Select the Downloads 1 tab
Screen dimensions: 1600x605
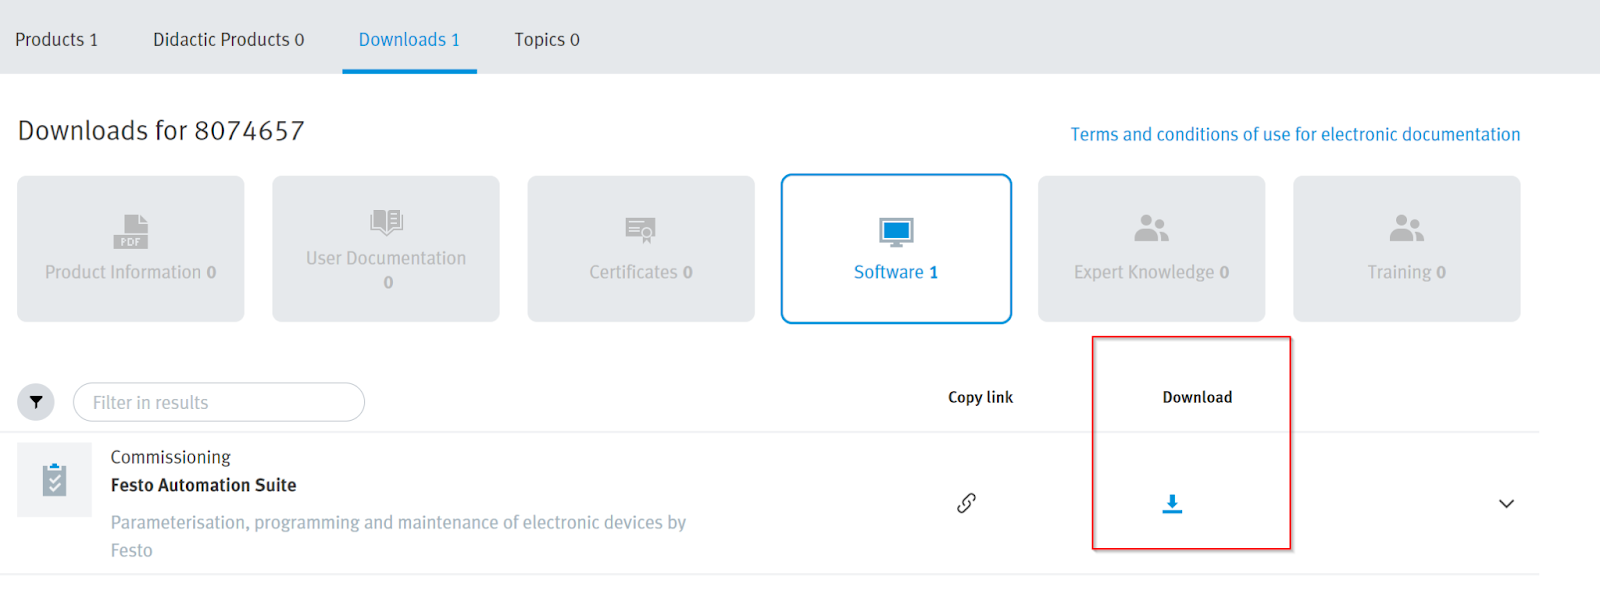point(409,39)
